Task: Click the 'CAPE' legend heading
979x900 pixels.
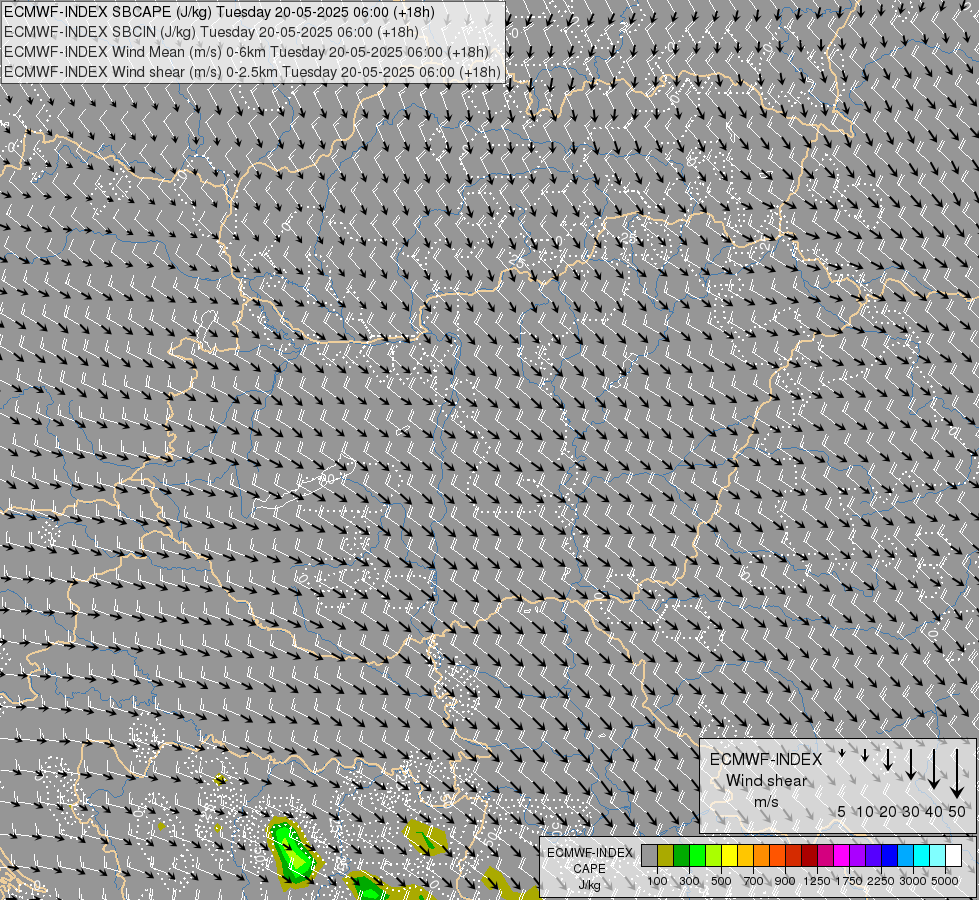Action: tap(589, 869)
